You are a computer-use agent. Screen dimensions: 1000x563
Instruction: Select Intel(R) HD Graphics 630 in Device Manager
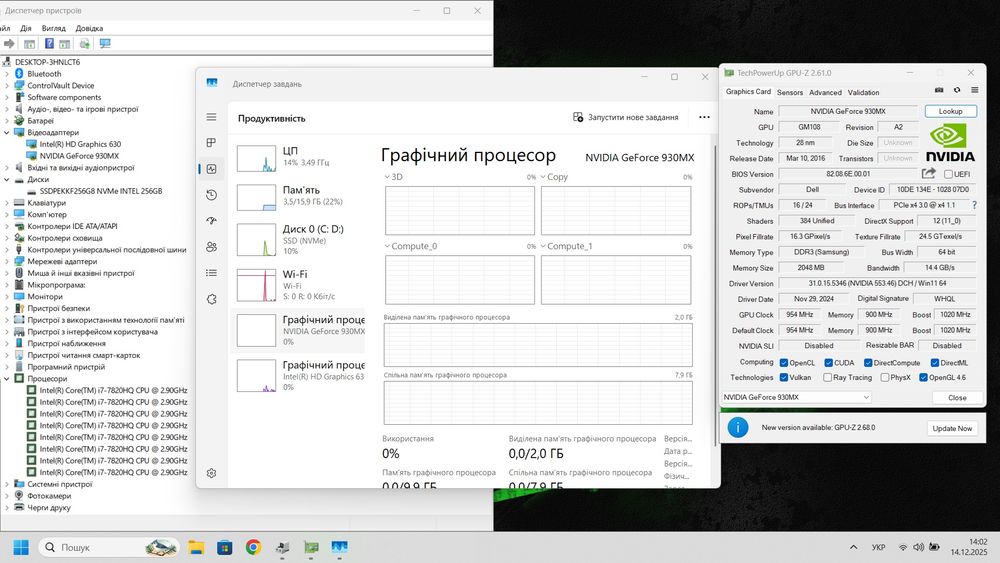coord(80,144)
